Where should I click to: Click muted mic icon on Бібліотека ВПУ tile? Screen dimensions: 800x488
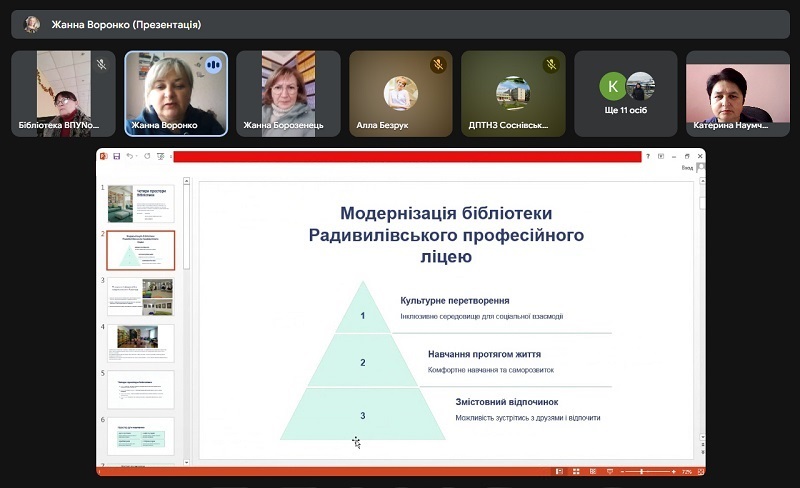101,64
